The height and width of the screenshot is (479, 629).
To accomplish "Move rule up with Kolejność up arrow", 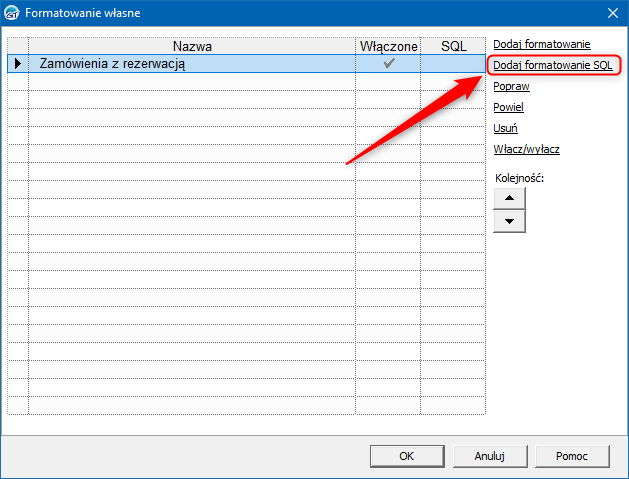I will (509, 198).
